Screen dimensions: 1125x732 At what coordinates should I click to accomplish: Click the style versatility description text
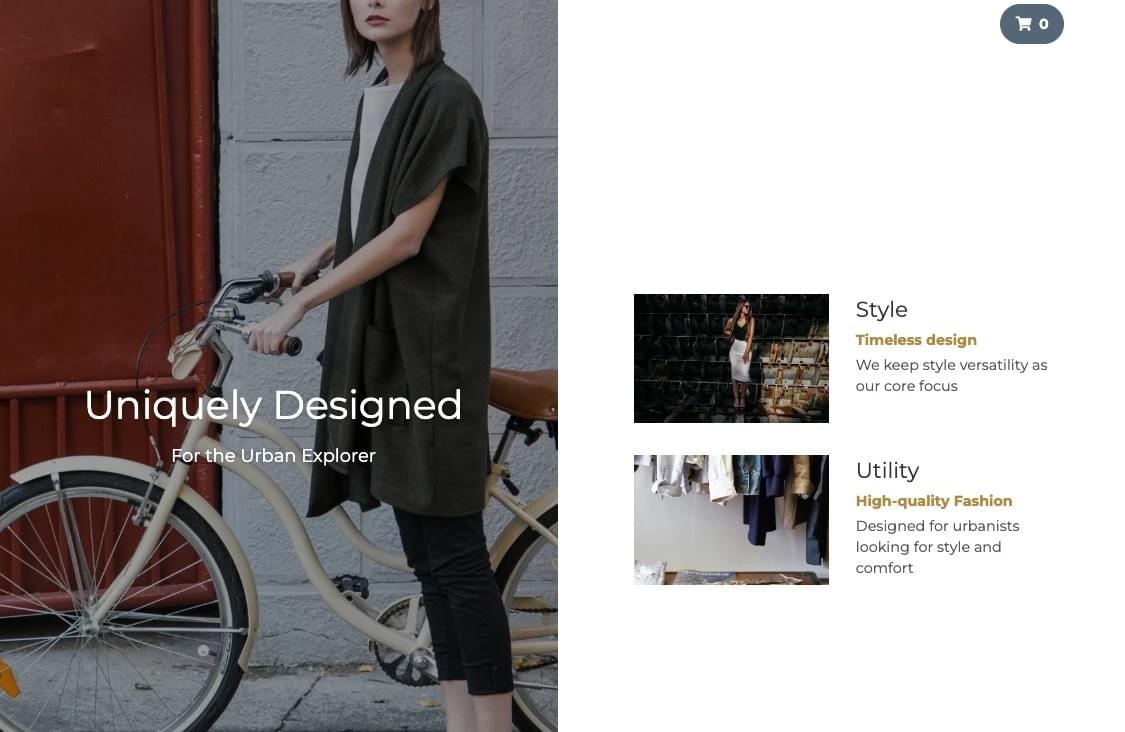point(951,375)
